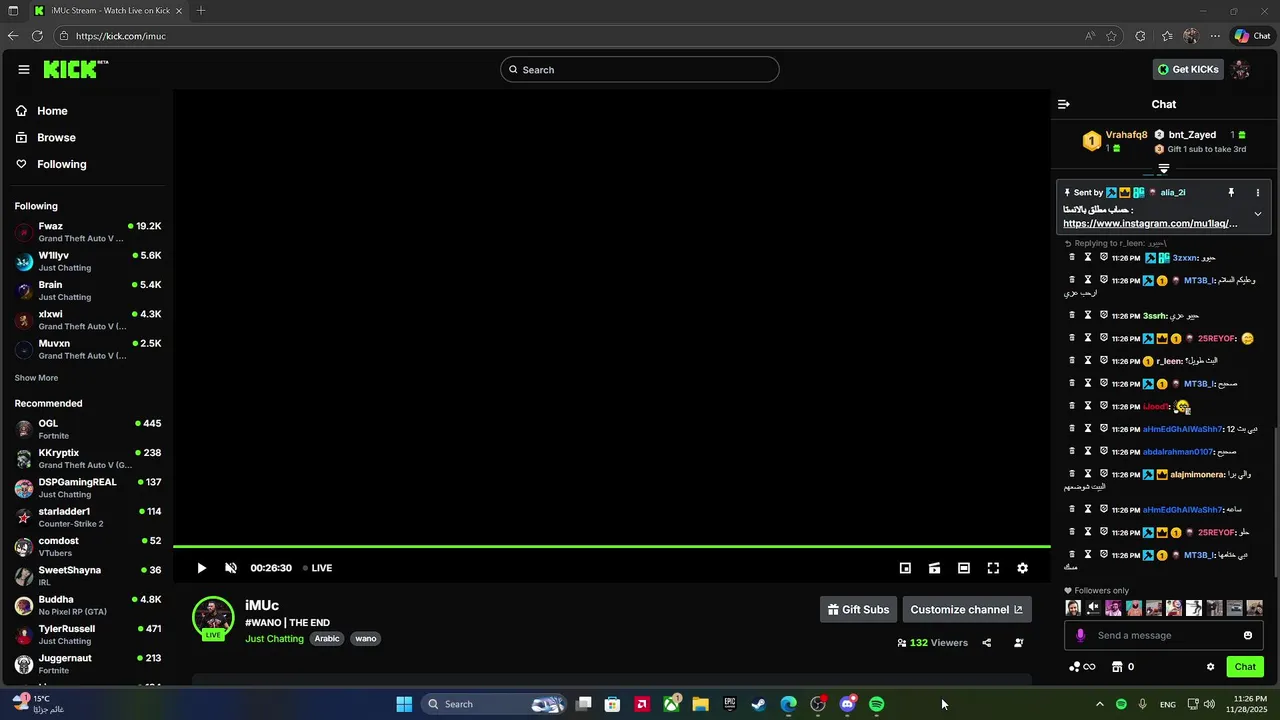Open Vrahafq8 top gifter profile

tap(1126, 135)
